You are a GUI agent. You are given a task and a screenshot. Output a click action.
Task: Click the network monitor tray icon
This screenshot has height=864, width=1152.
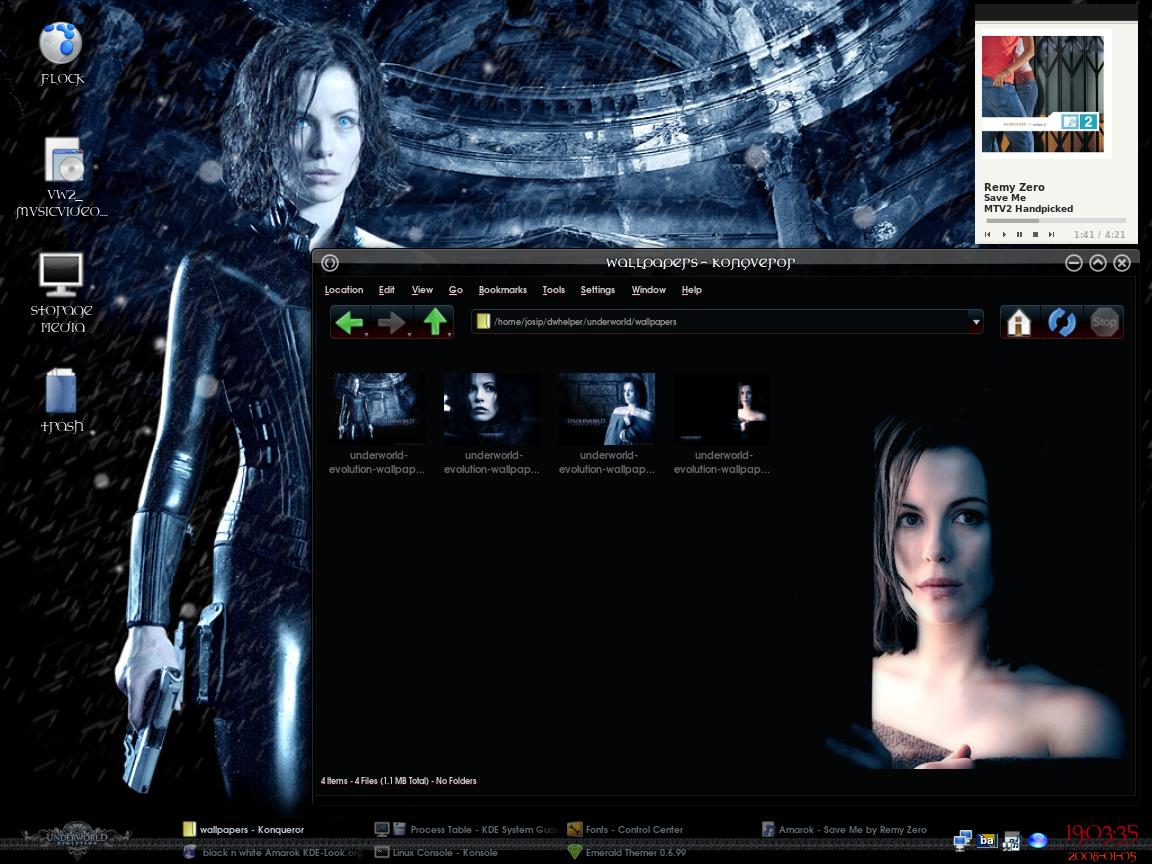pos(962,840)
